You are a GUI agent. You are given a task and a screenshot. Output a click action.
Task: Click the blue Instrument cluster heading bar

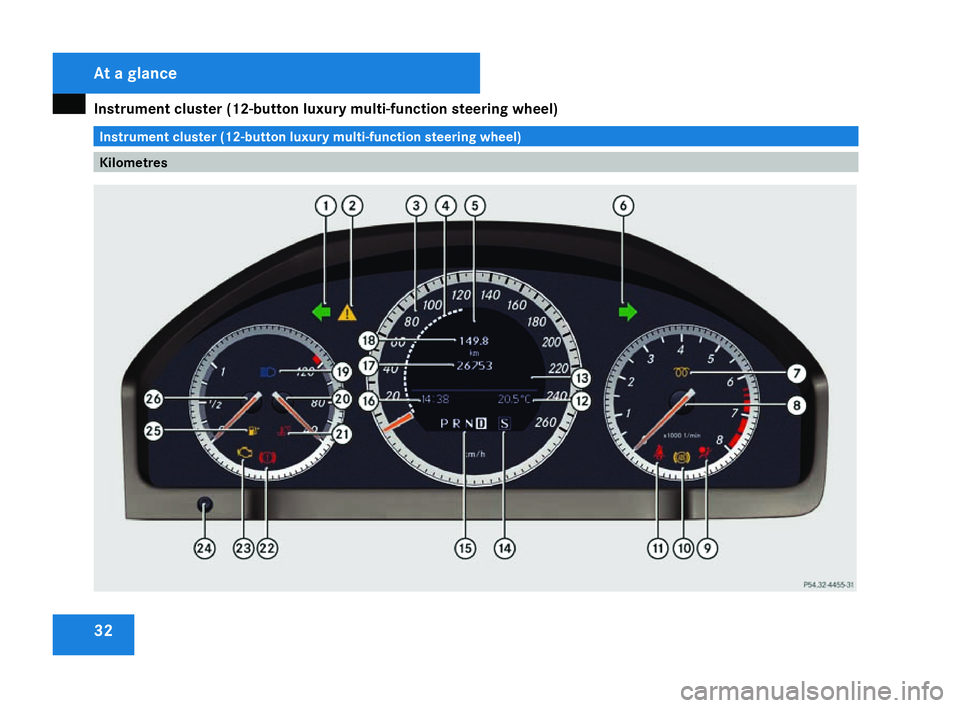476,136
